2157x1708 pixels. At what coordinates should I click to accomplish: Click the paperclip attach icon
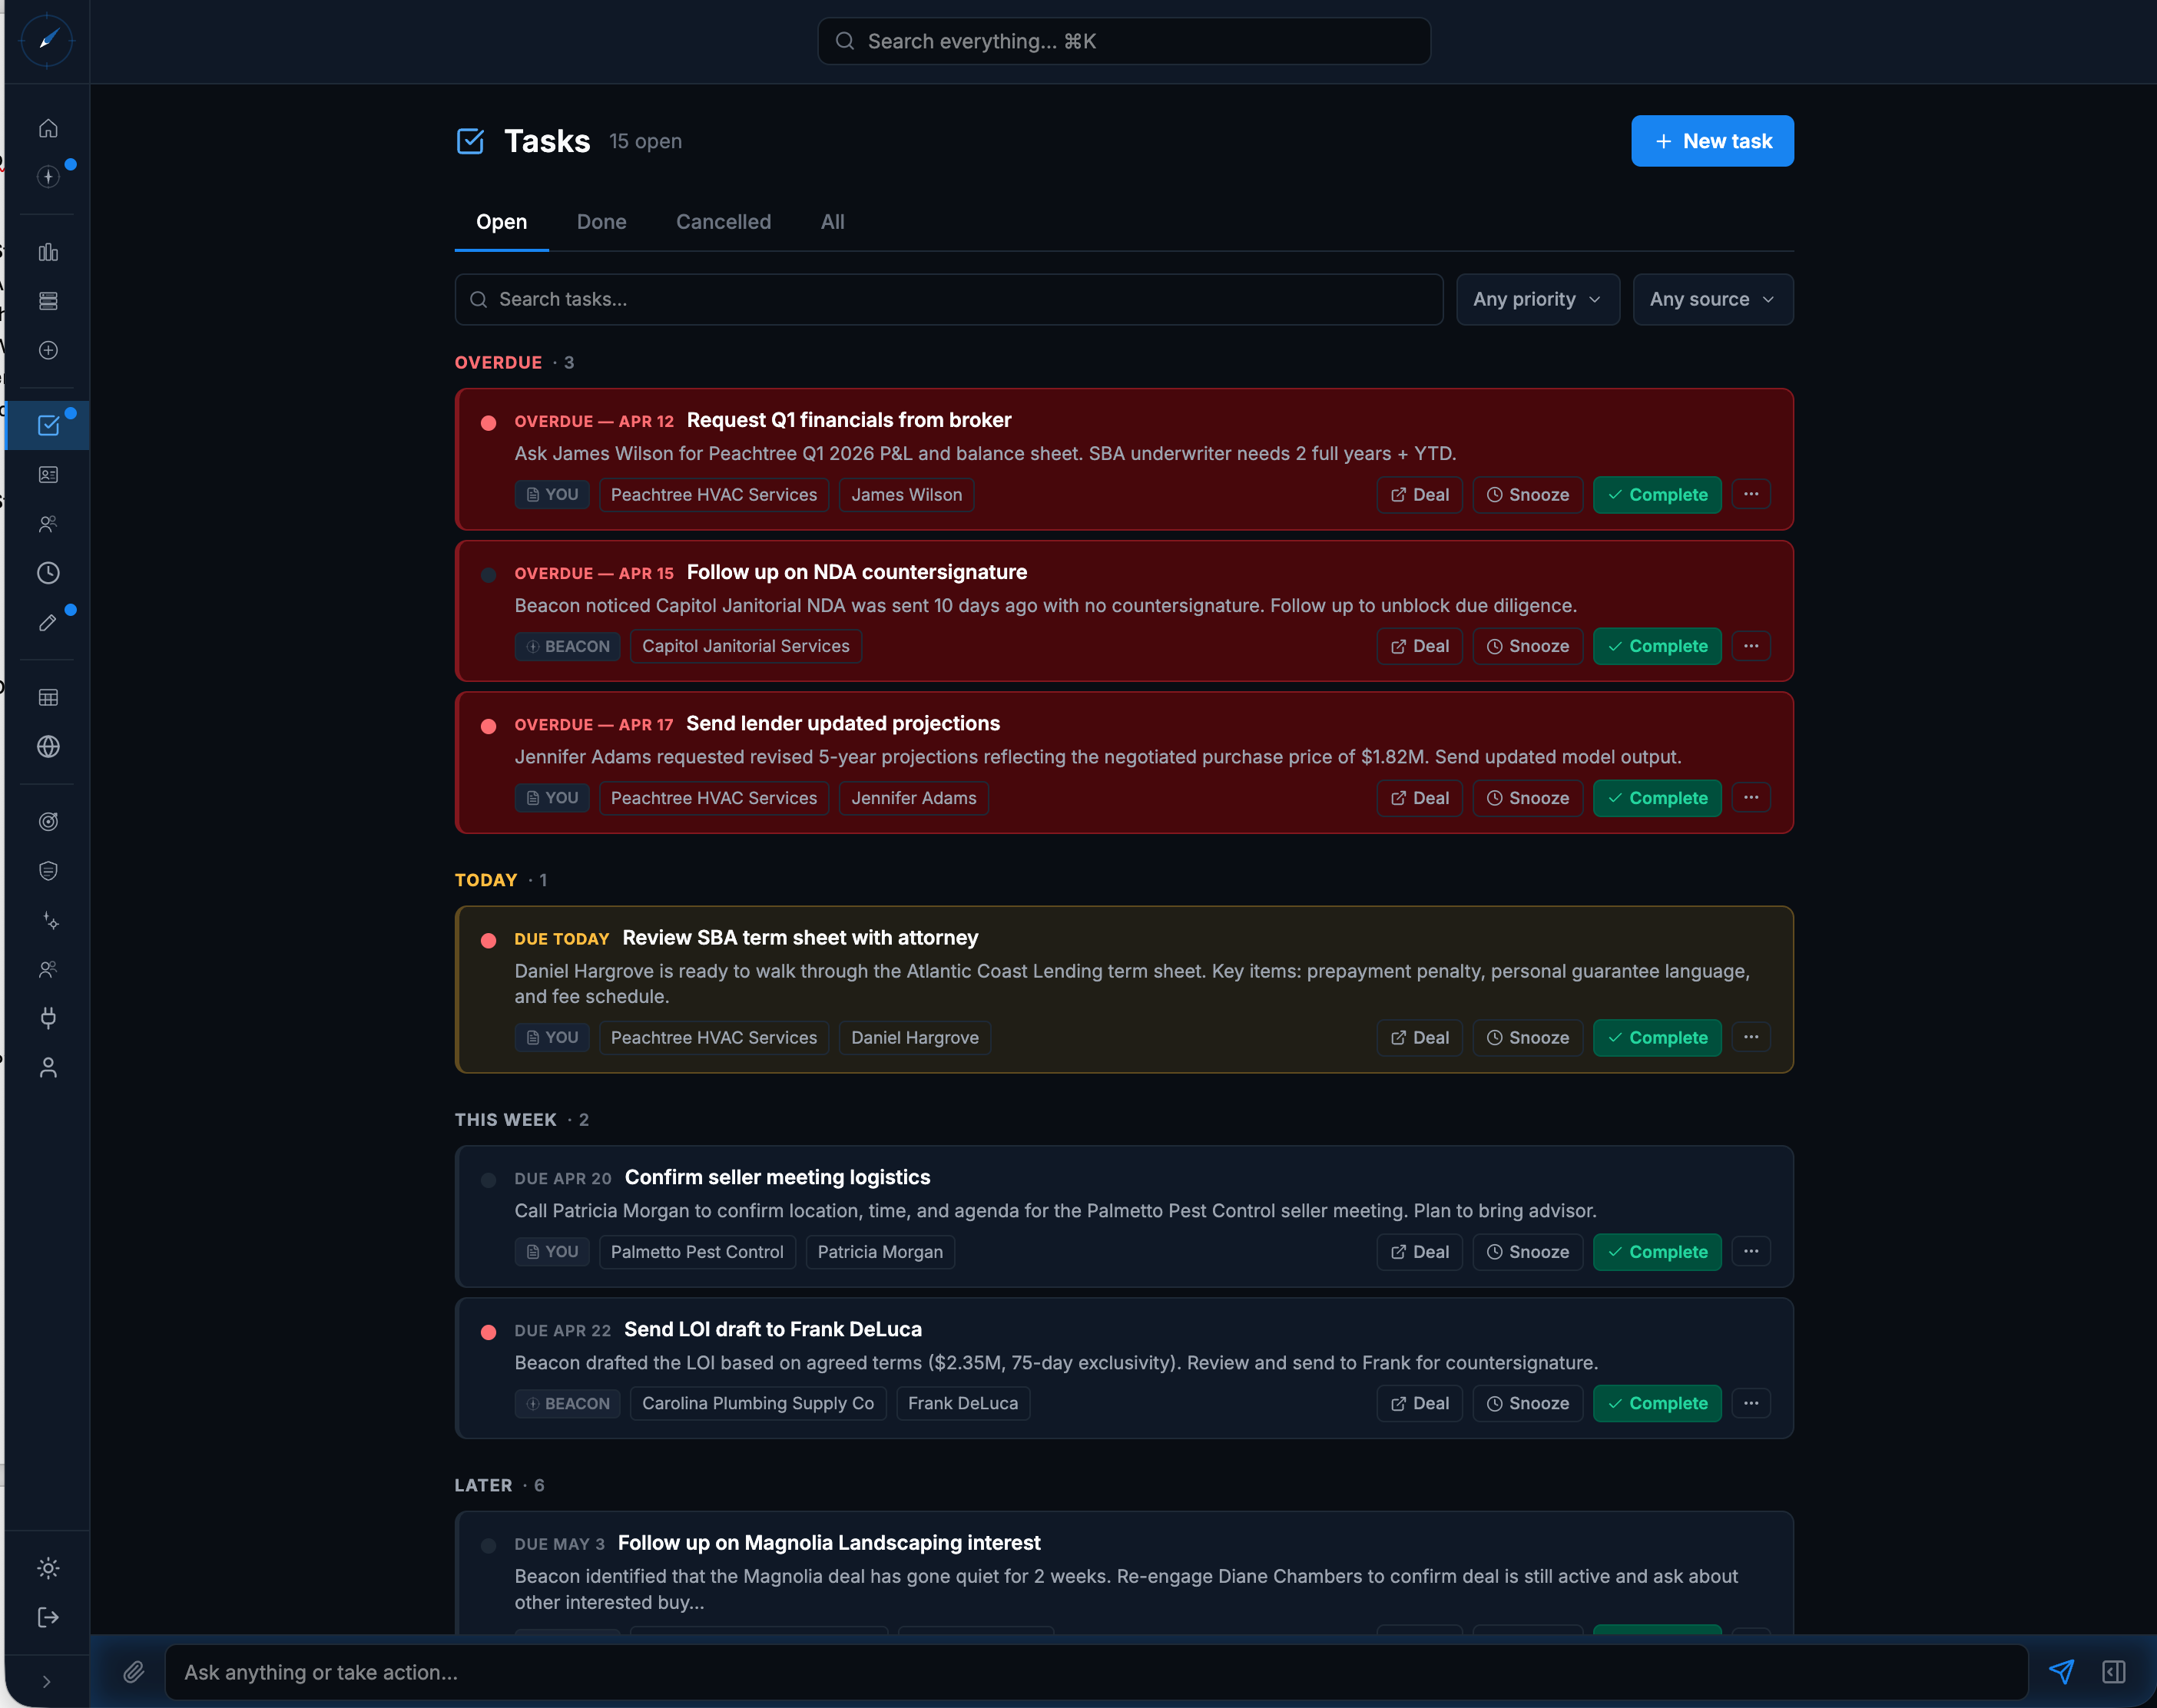[x=134, y=1671]
